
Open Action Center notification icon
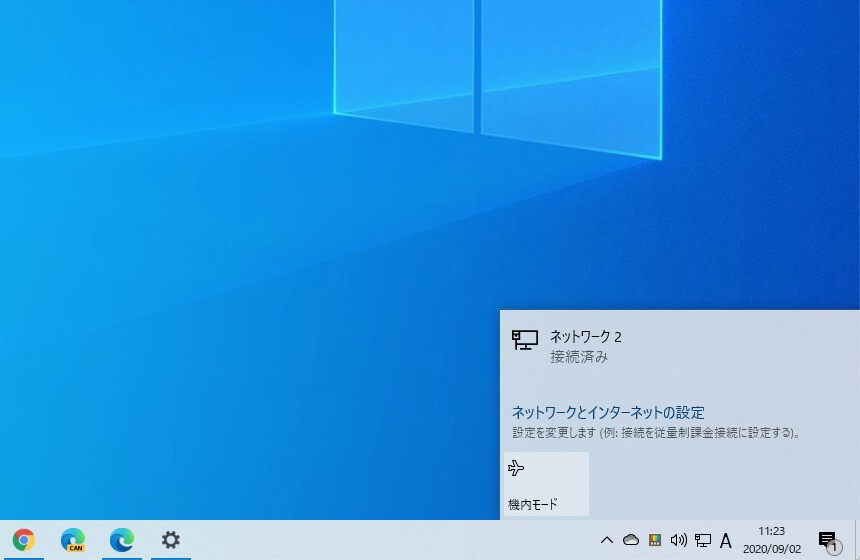(827, 540)
